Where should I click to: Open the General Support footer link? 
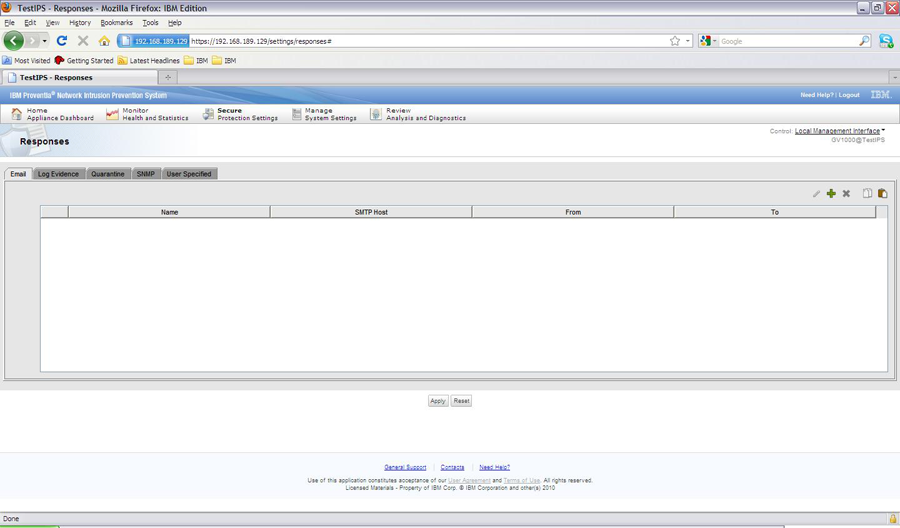click(405, 467)
